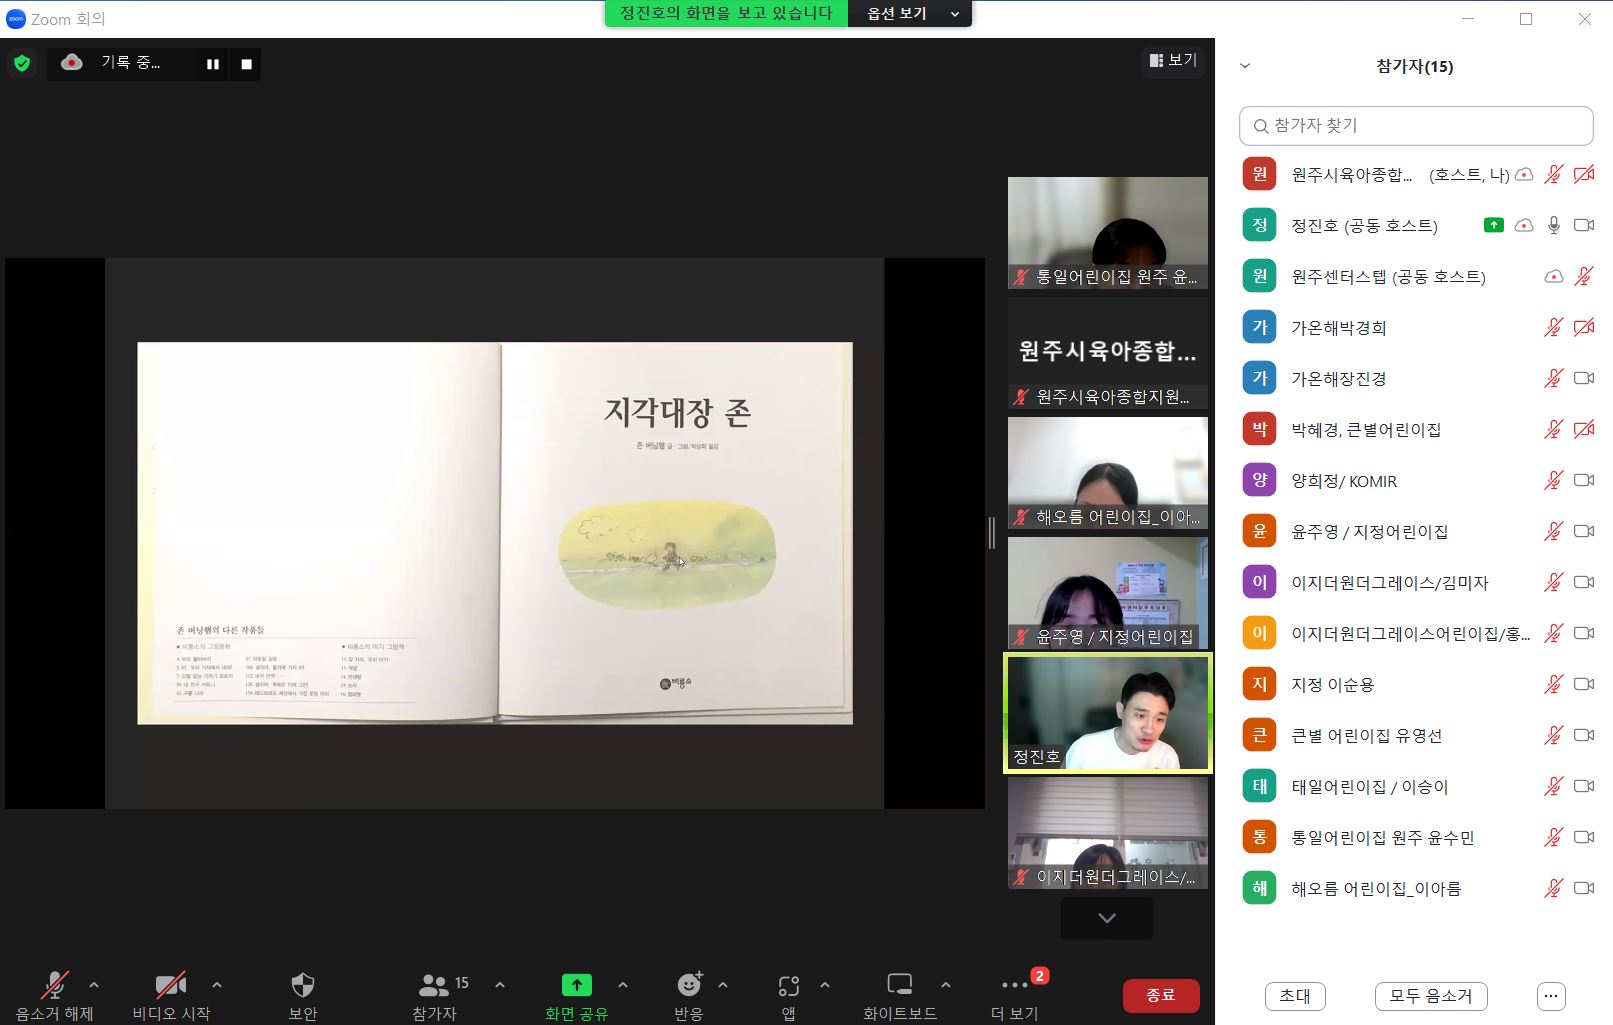Select participant 이지더원더그레이스어린이집/홍 row

(1416, 634)
